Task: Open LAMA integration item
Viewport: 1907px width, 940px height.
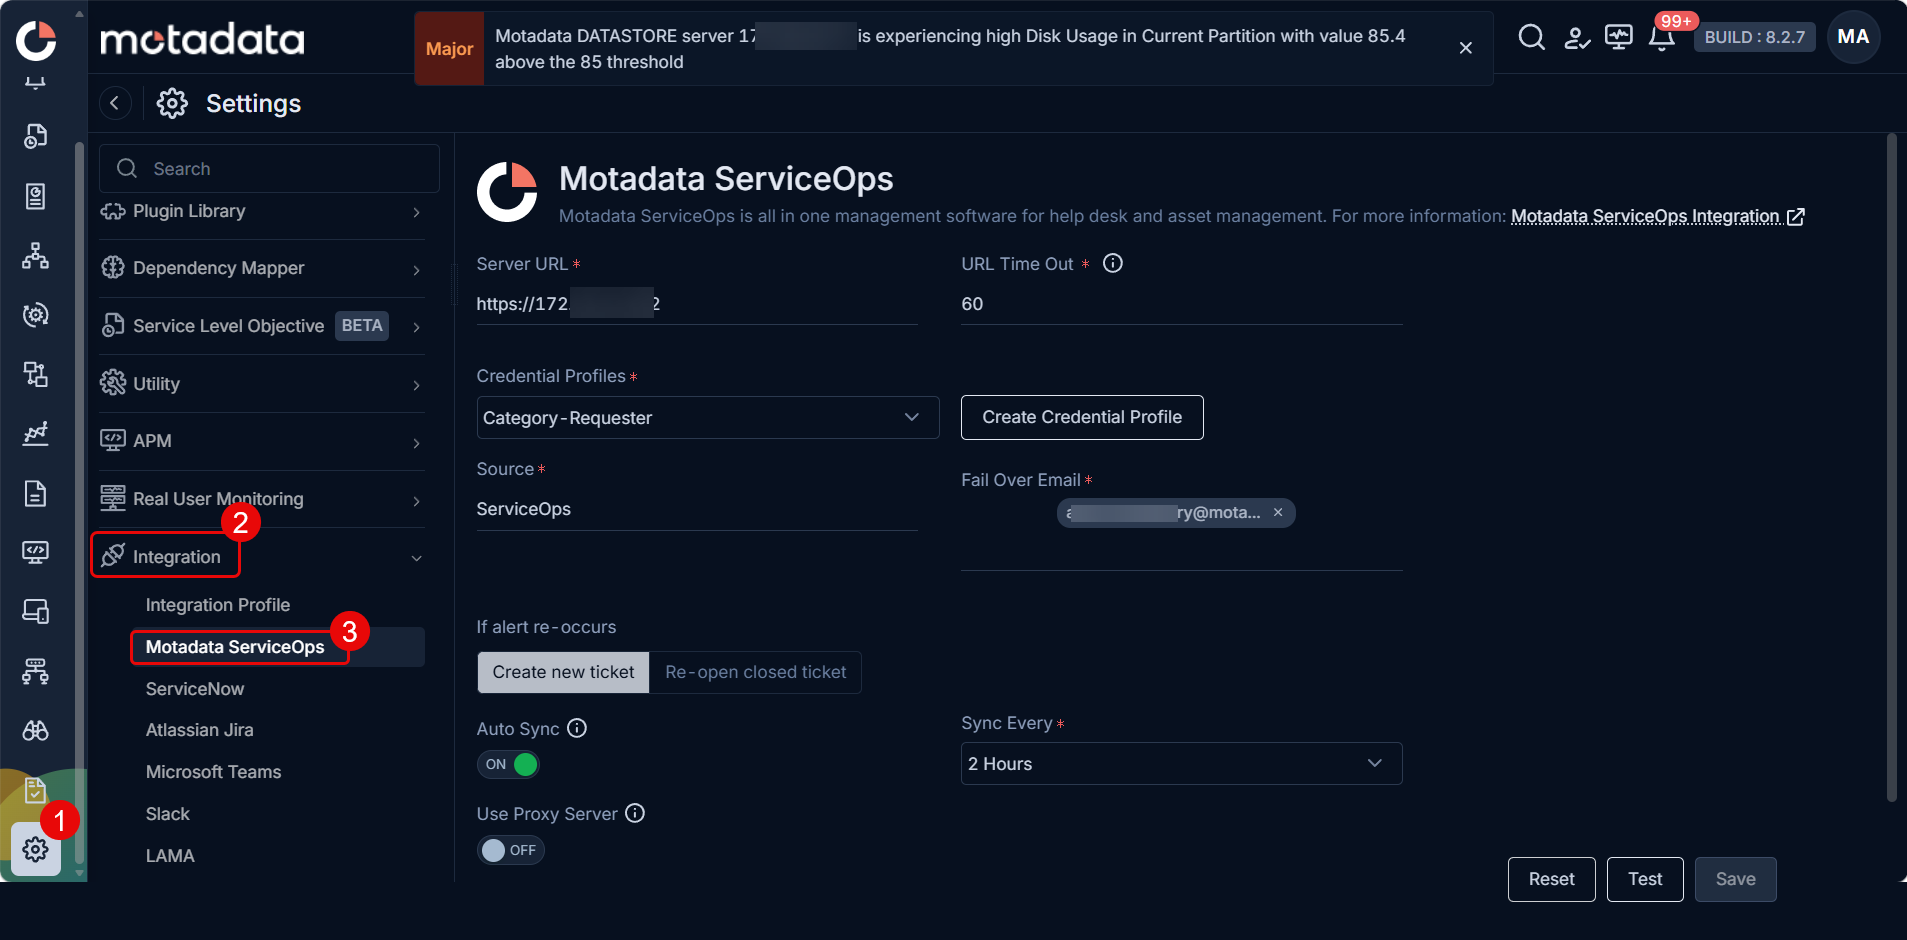Action: pyautogui.click(x=170, y=856)
